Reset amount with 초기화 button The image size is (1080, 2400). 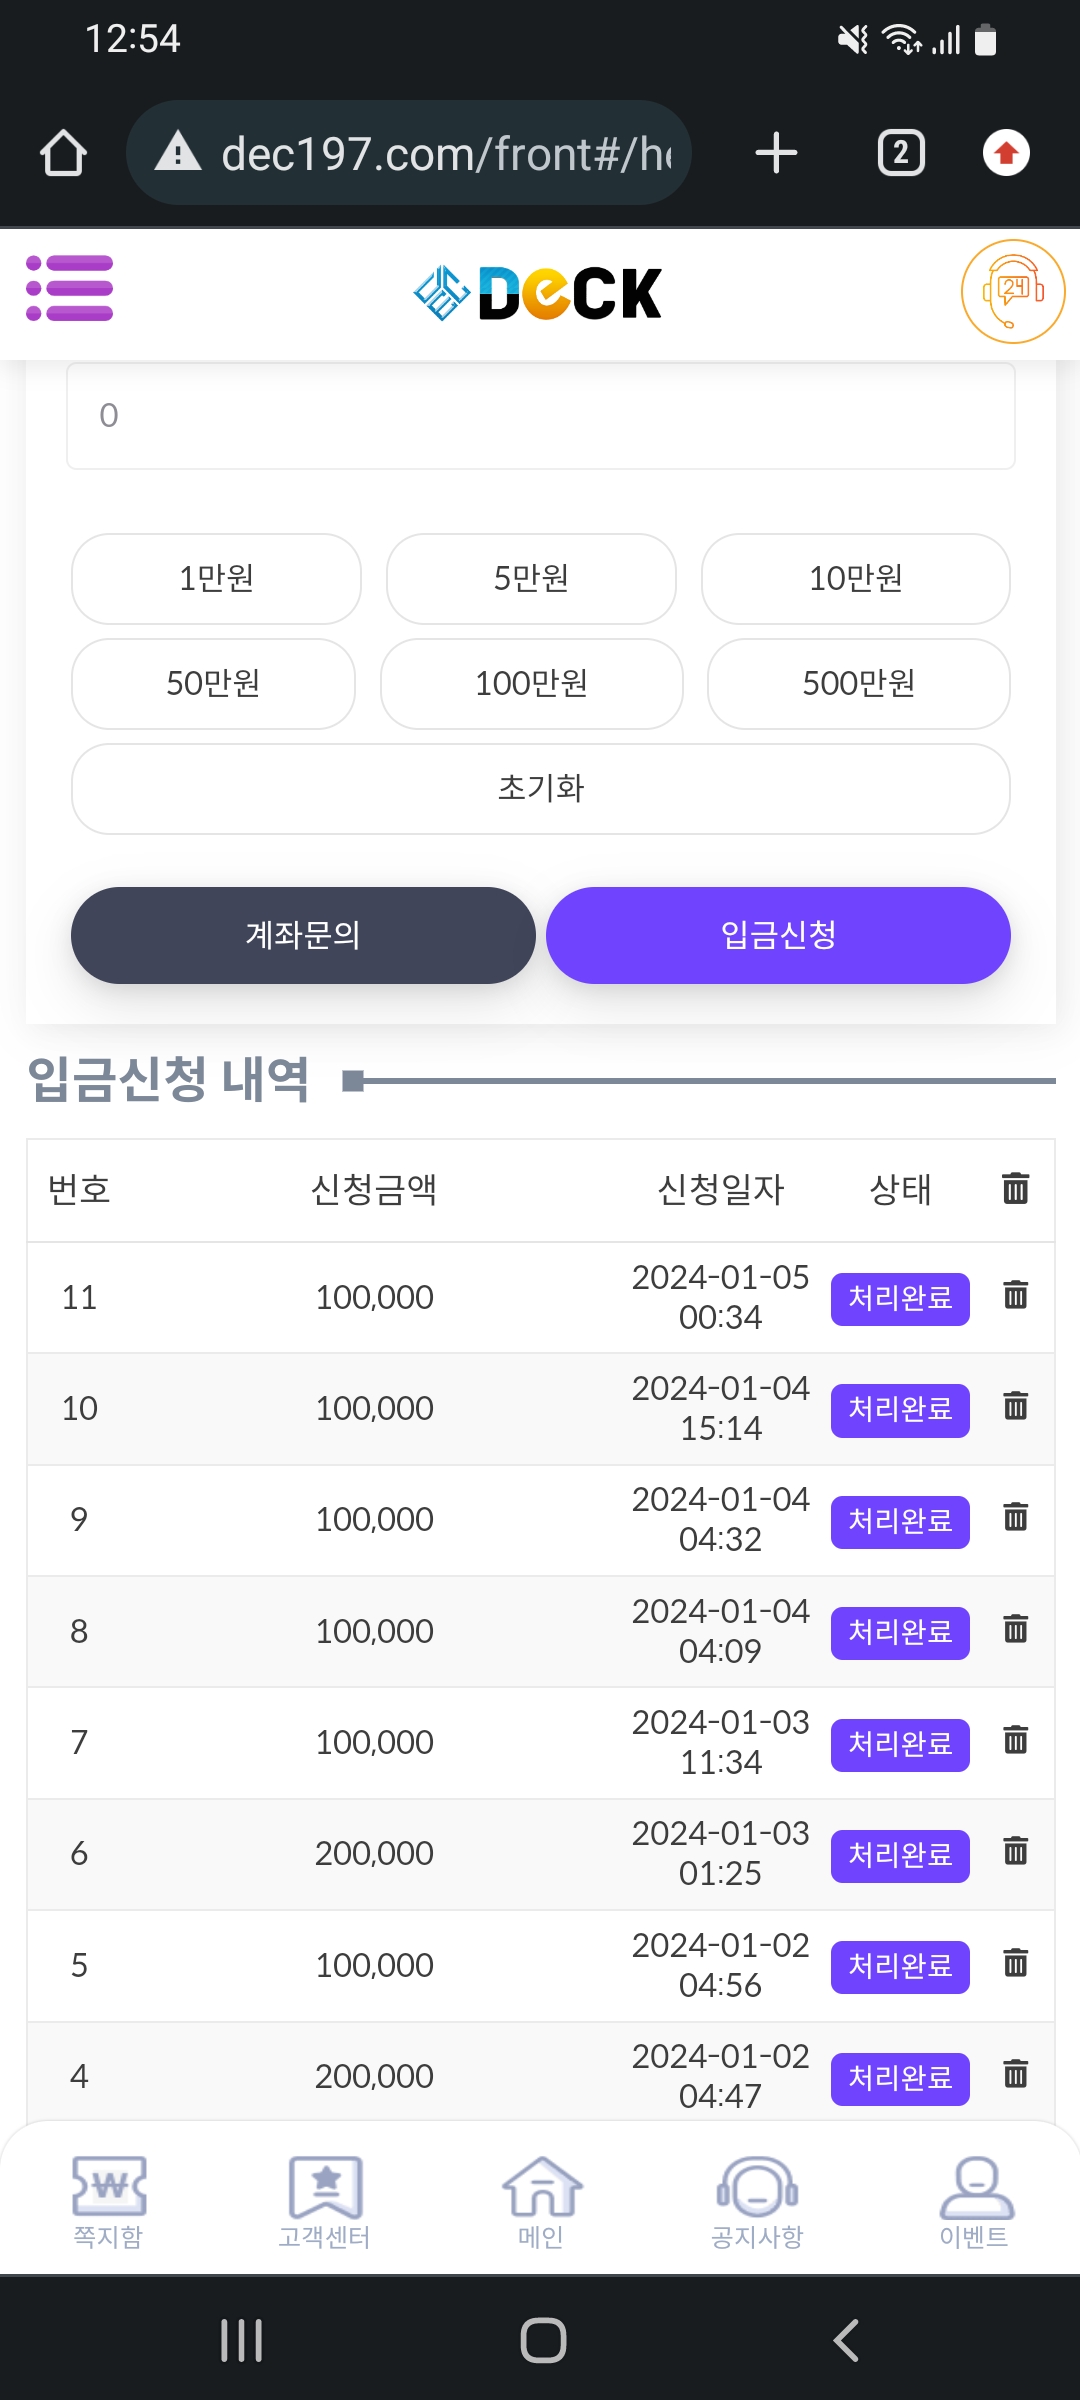540,788
